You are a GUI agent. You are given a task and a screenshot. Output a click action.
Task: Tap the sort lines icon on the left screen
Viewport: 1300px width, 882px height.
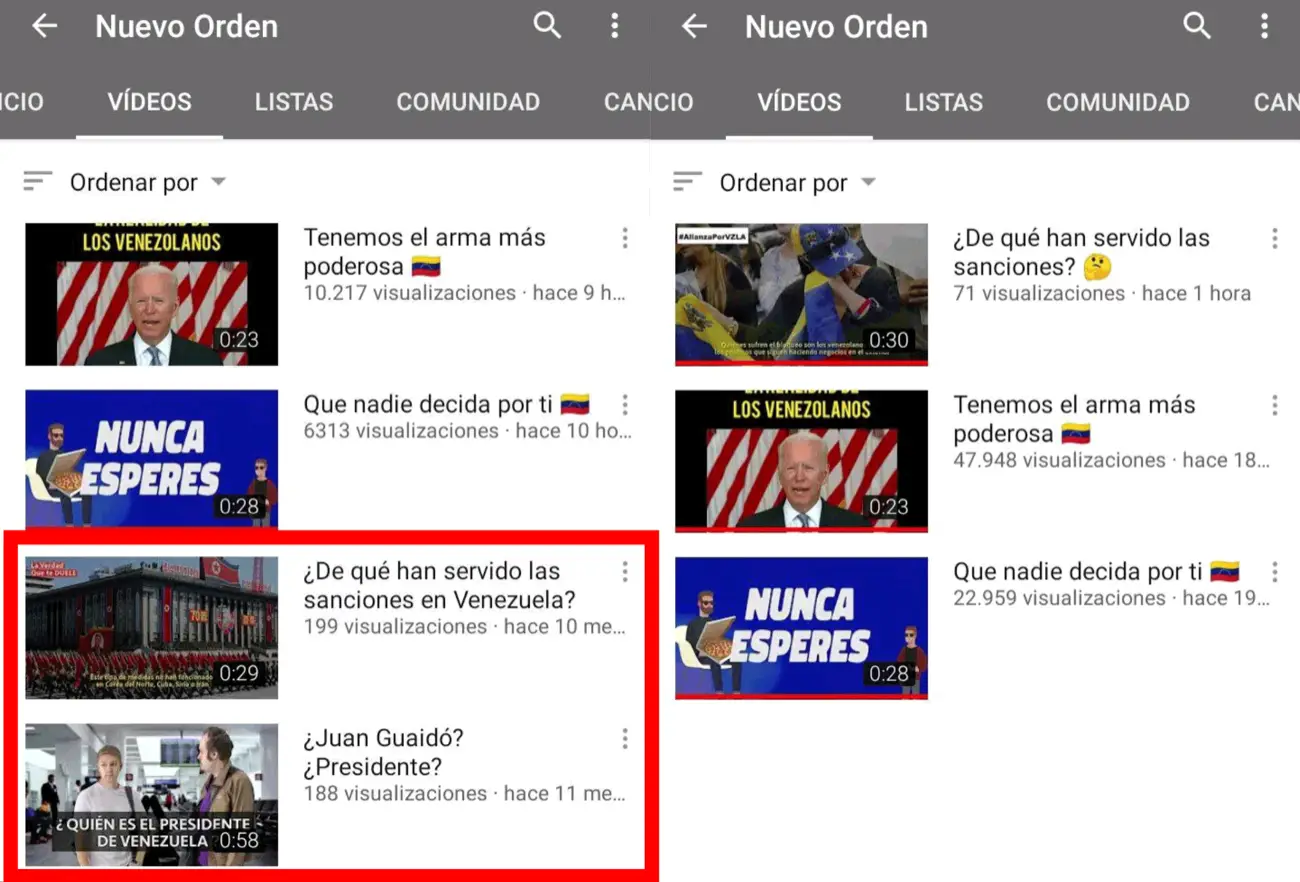pyautogui.click(x=38, y=182)
